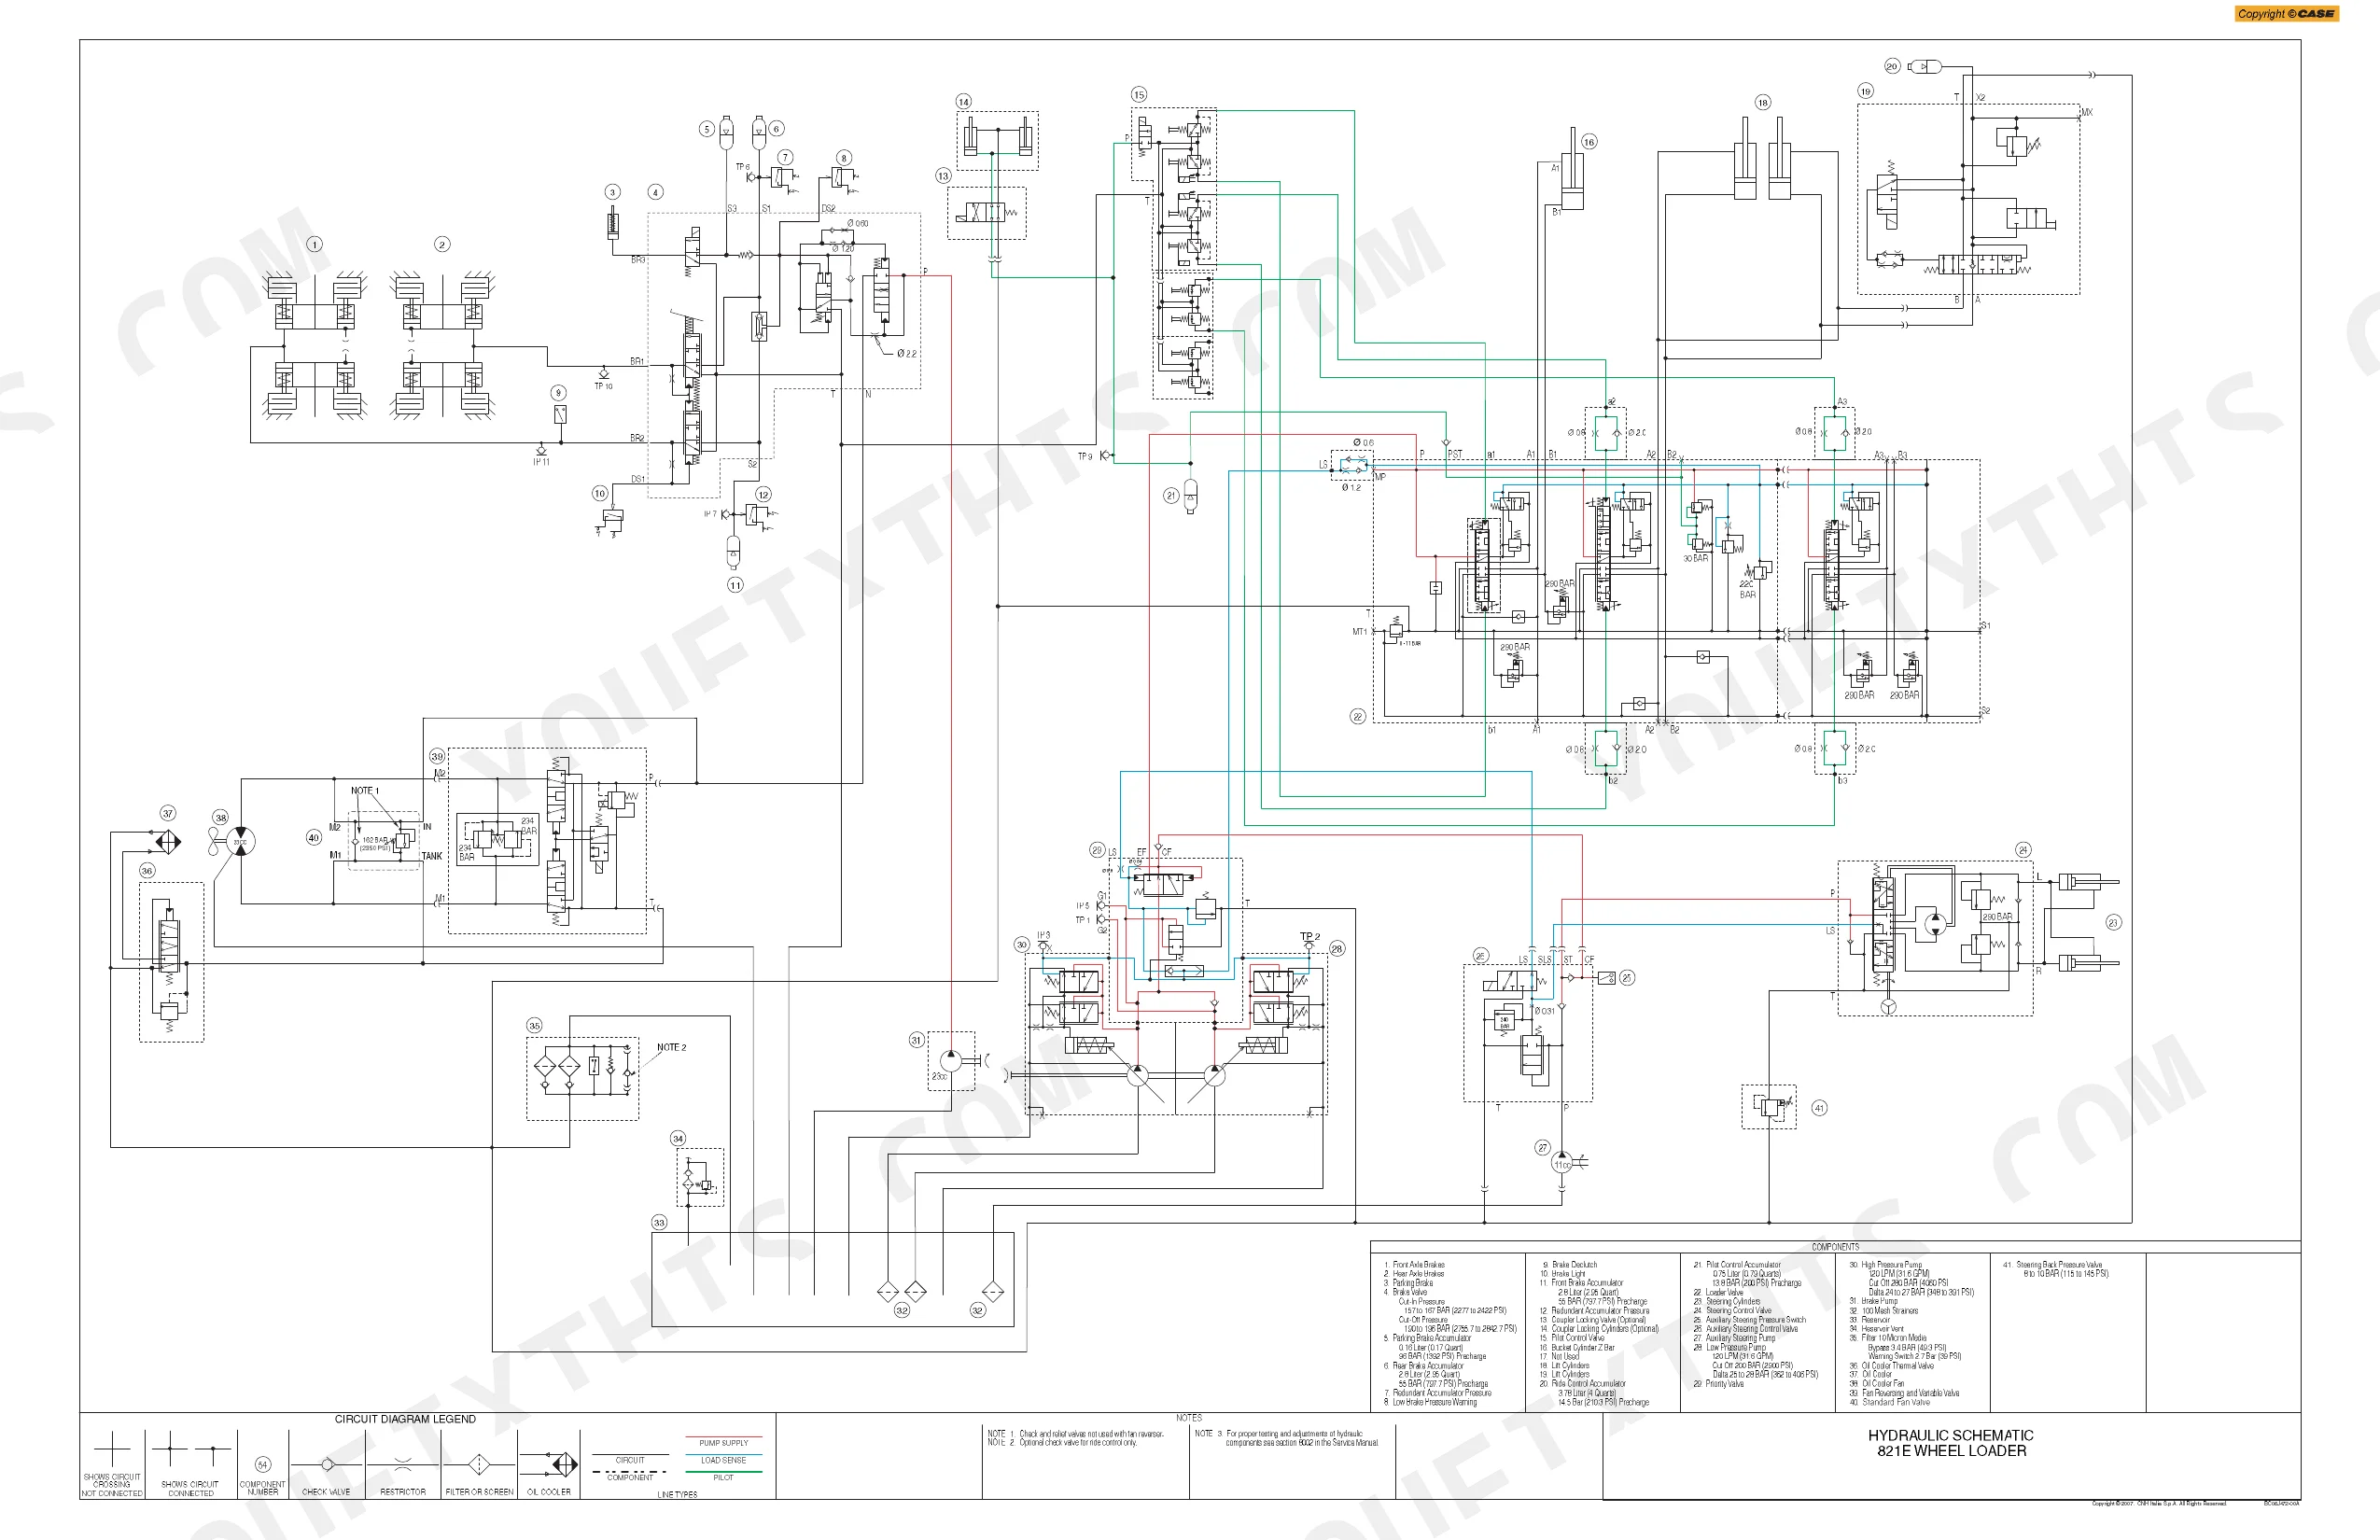Click component number 37 callout circle
The image size is (2380, 1540).
[168, 813]
